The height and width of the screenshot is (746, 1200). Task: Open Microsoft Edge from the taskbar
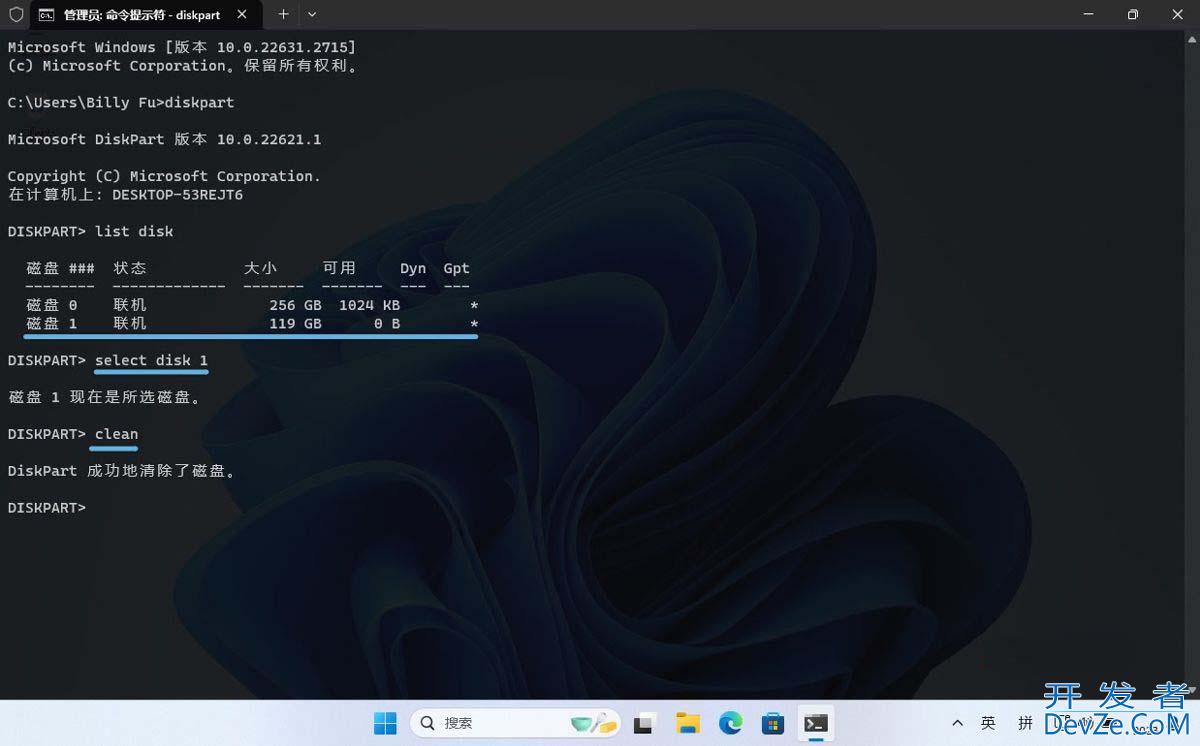[x=730, y=723]
